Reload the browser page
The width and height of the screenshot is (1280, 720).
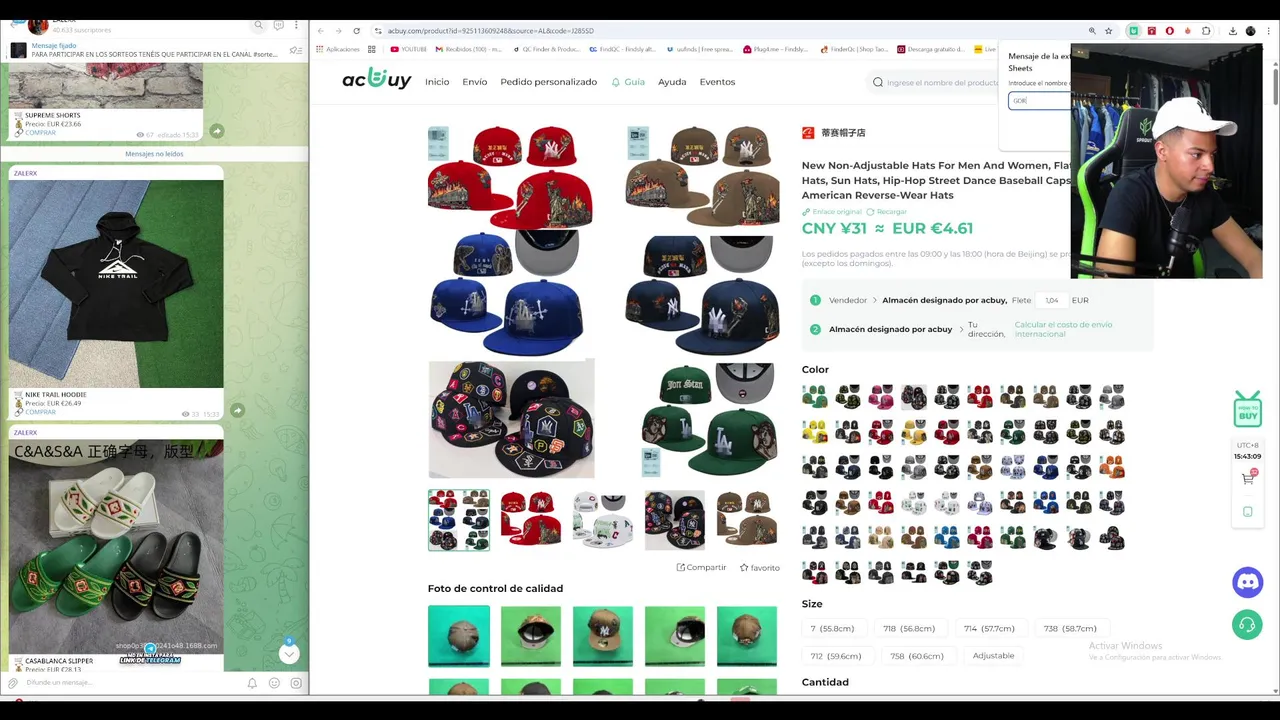click(x=356, y=31)
